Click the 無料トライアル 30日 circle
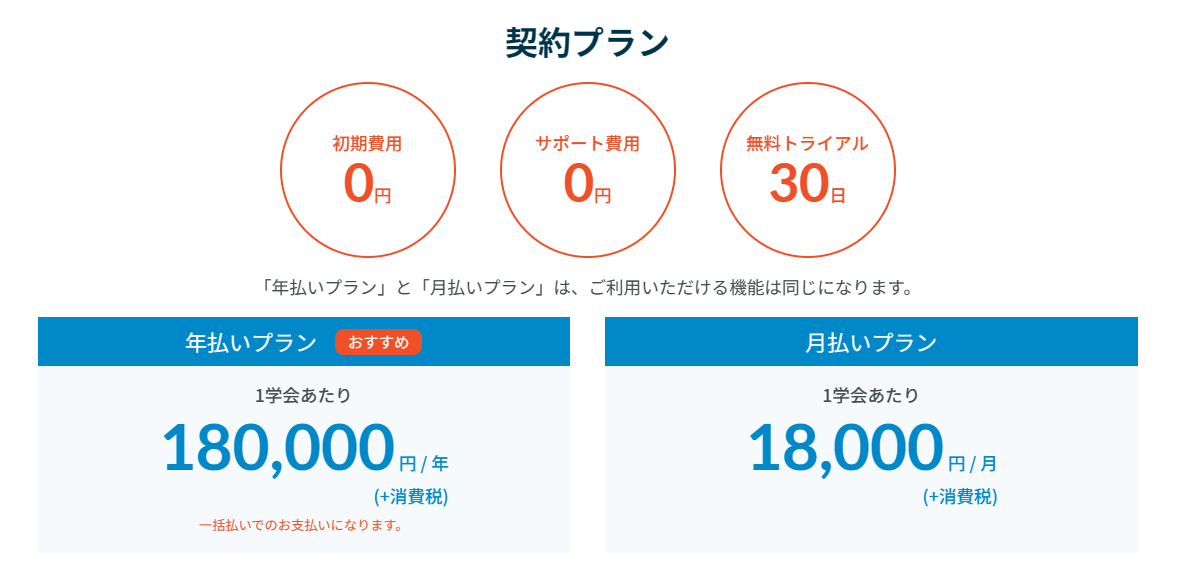1183x577 pixels. pos(807,170)
